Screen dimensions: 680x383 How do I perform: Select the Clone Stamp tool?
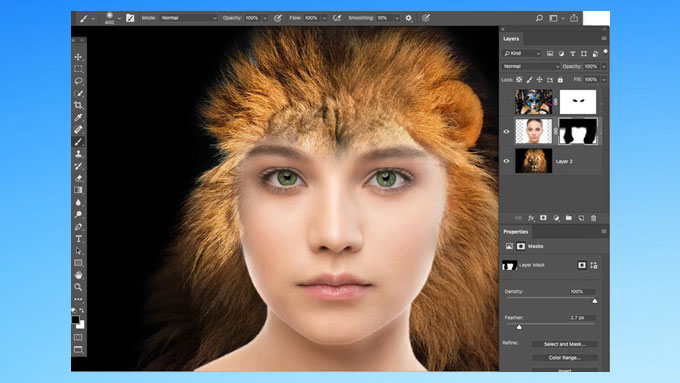[78, 154]
